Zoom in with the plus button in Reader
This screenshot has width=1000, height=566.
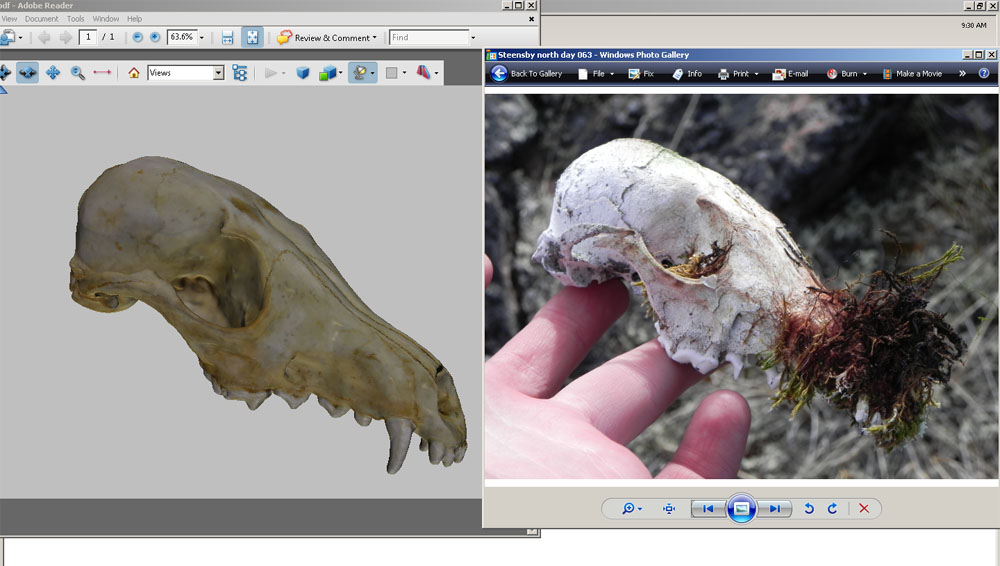pos(154,38)
